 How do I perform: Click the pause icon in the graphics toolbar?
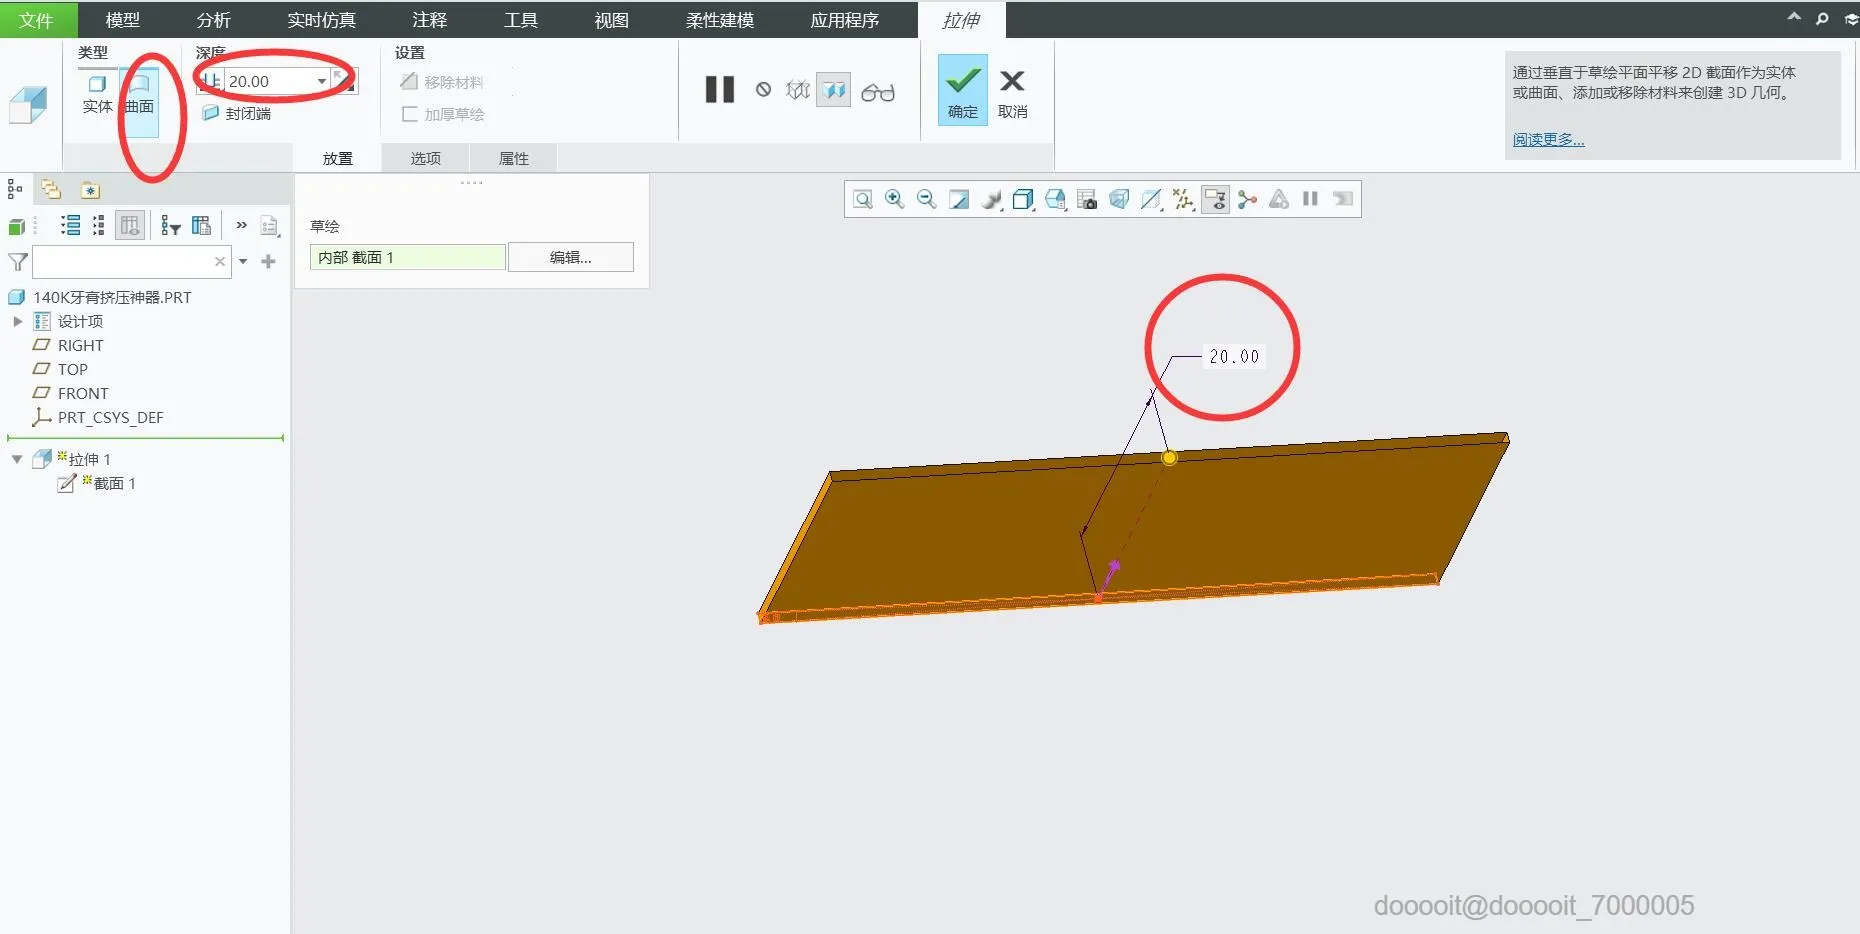pos(1310,199)
